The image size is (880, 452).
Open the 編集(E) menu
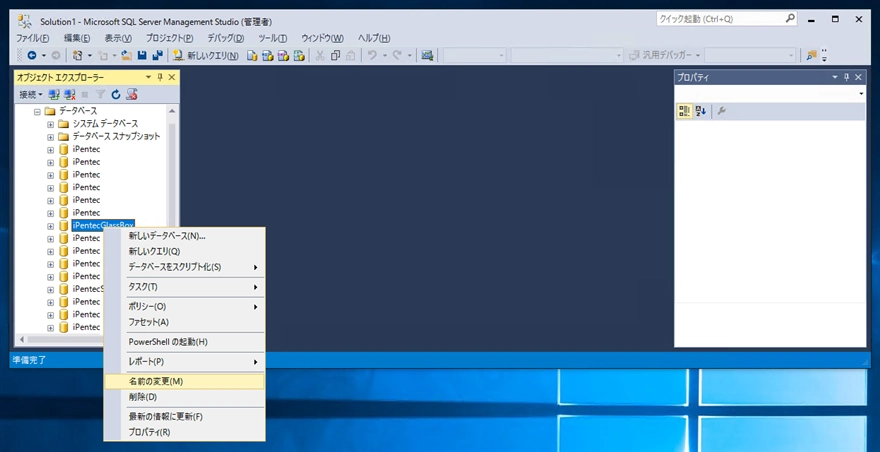[77, 38]
